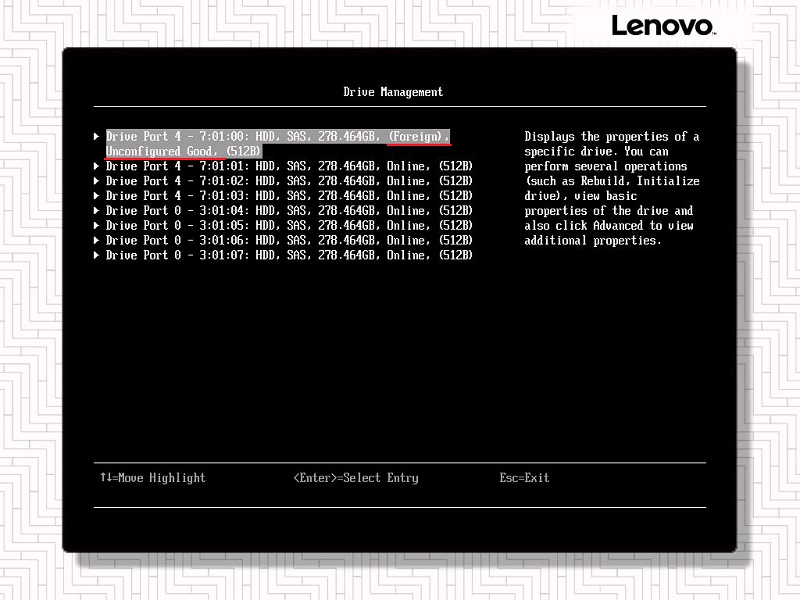This screenshot has height=600, width=800.
Task: Click the arrow marker before drive 7:01:03
Action: pos(97,196)
